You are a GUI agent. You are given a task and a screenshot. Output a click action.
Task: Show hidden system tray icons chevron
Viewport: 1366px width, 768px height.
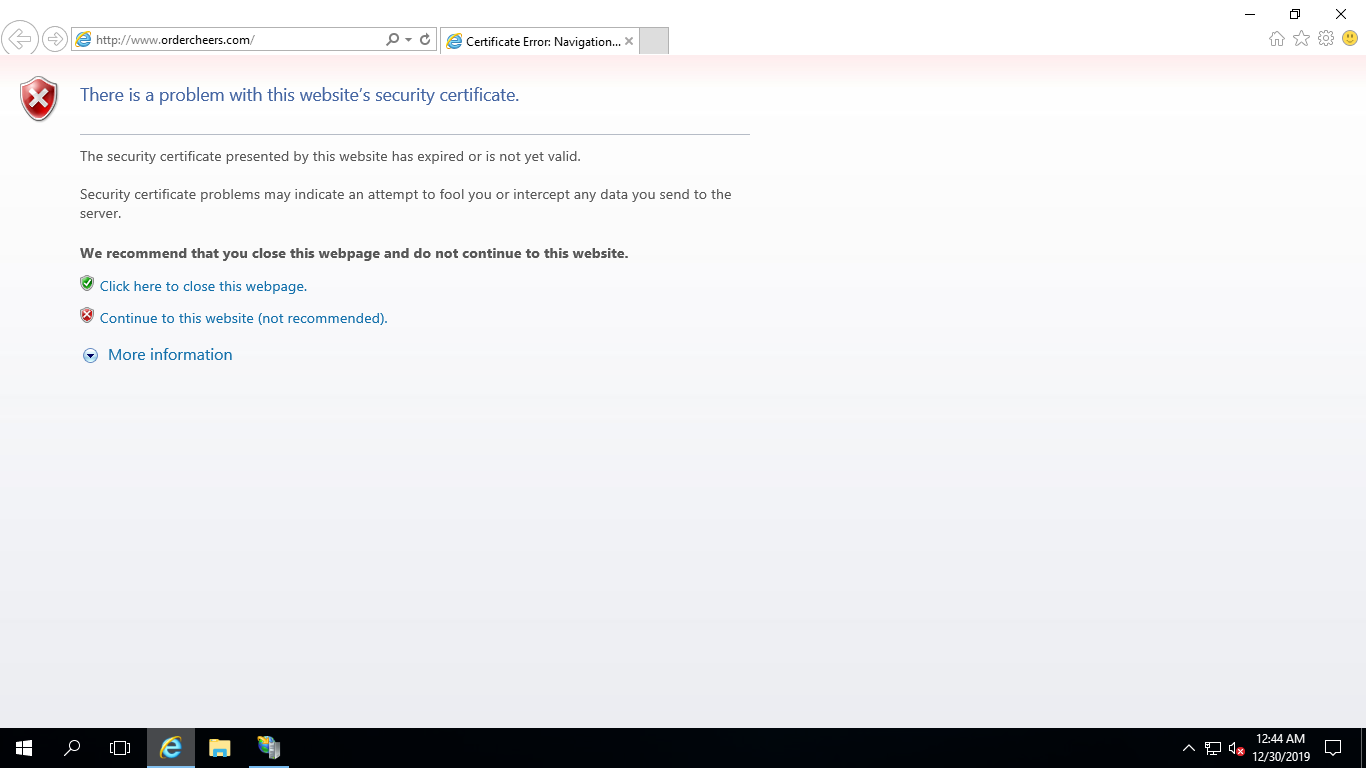click(x=1188, y=748)
